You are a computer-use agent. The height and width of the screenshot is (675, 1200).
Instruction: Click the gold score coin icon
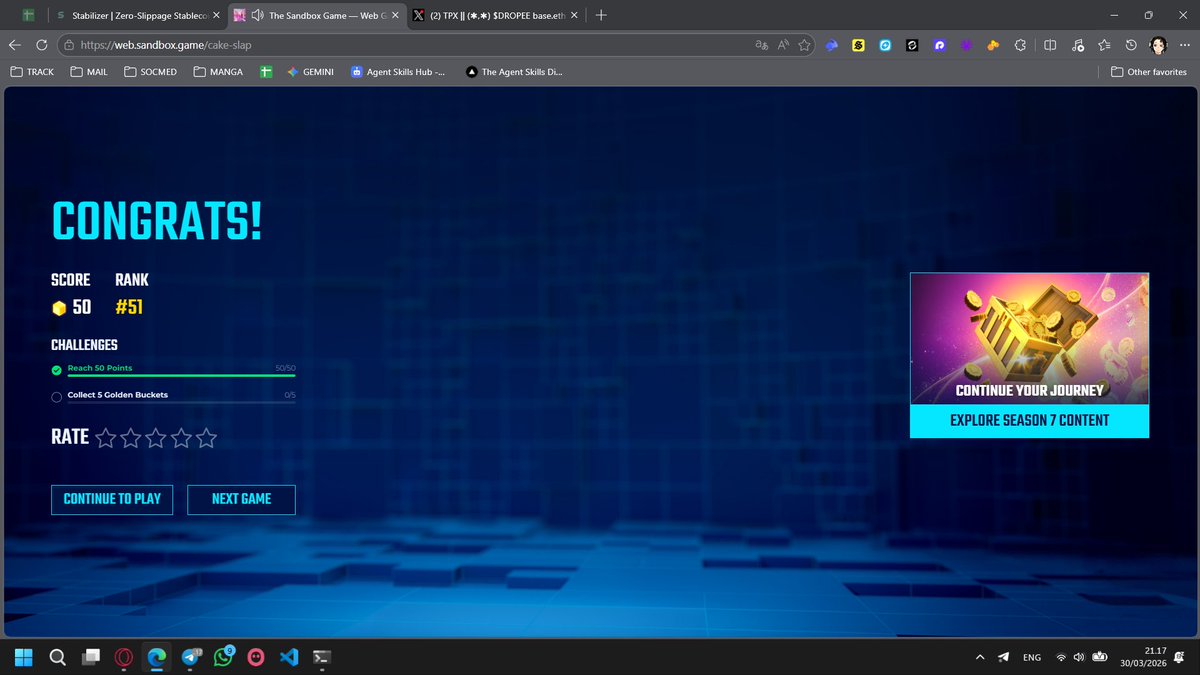pyautogui.click(x=59, y=308)
